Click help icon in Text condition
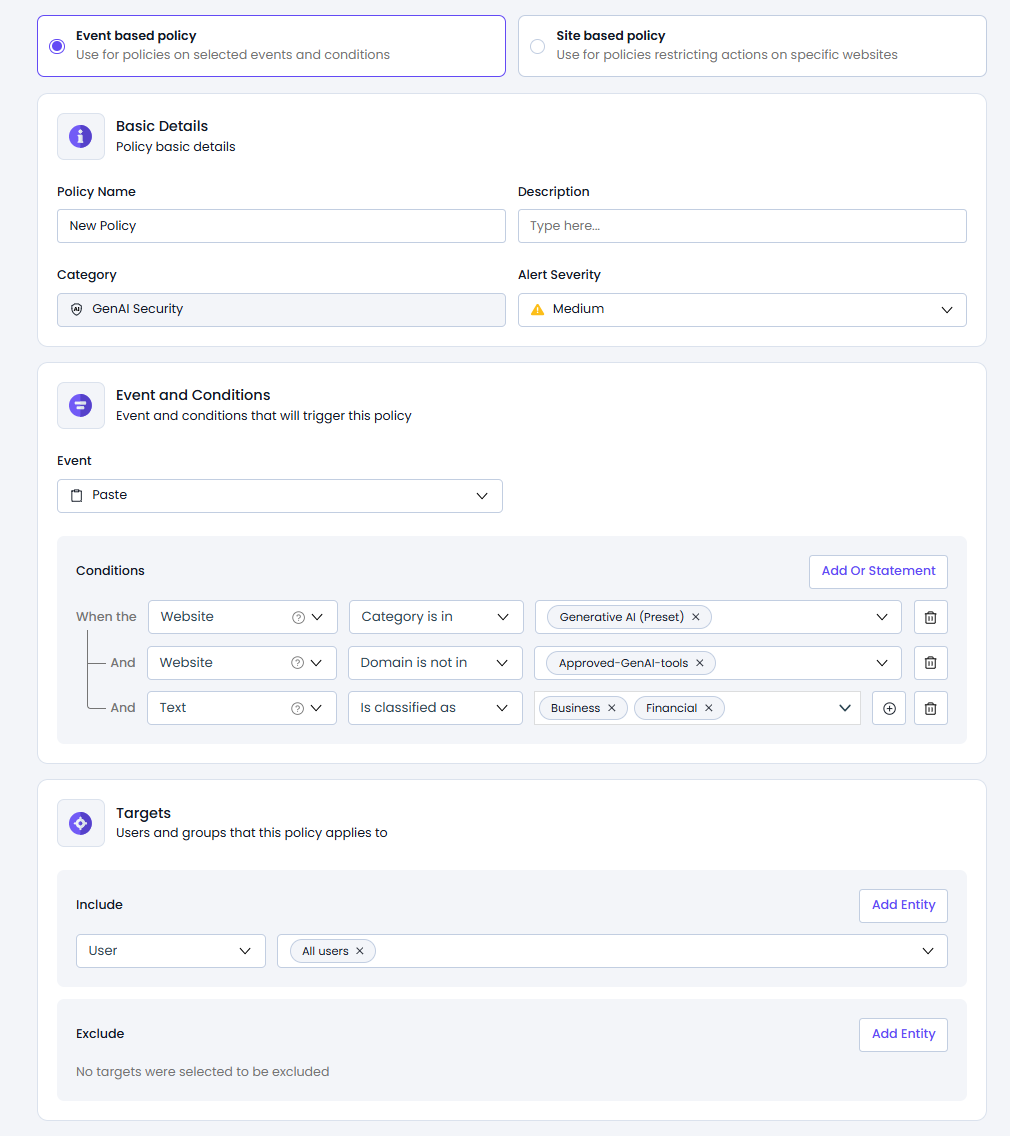The height and width of the screenshot is (1136, 1010). pyautogui.click(x=297, y=709)
